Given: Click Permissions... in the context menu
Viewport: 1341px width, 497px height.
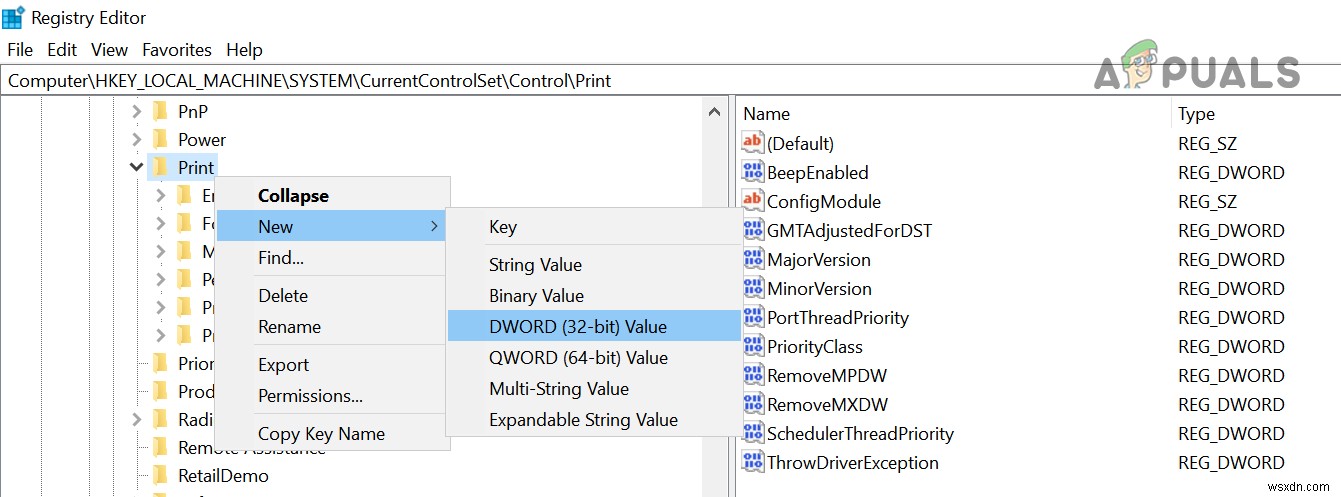Looking at the screenshot, I should [310, 396].
